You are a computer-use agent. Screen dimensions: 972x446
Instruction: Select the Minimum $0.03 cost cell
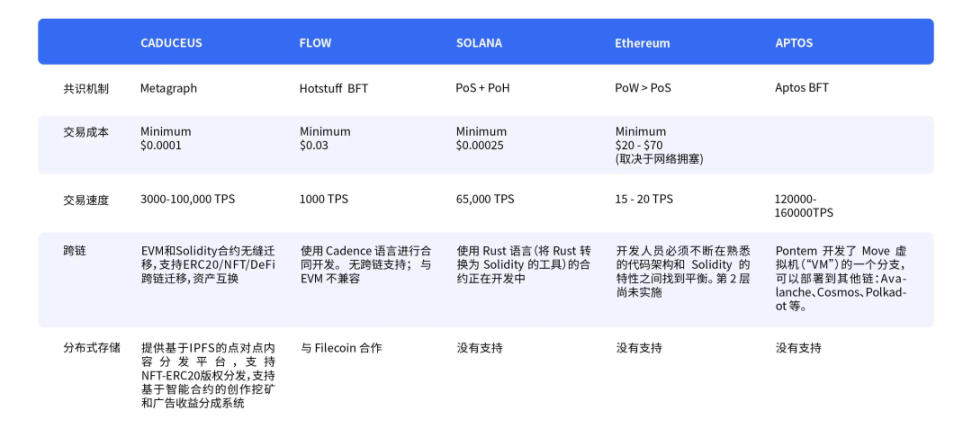[325, 139]
